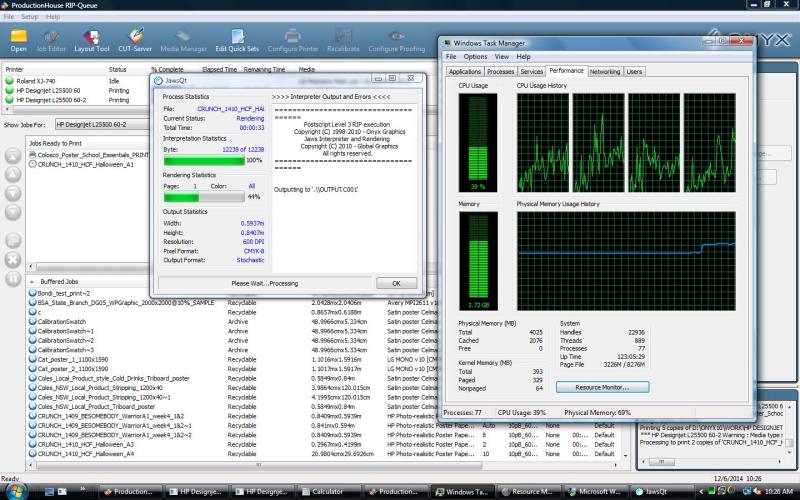The height and width of the screenshot is (500, 800).
Task: Open CUT-Server from the toolbar
Action: click(x=135, y=40)
